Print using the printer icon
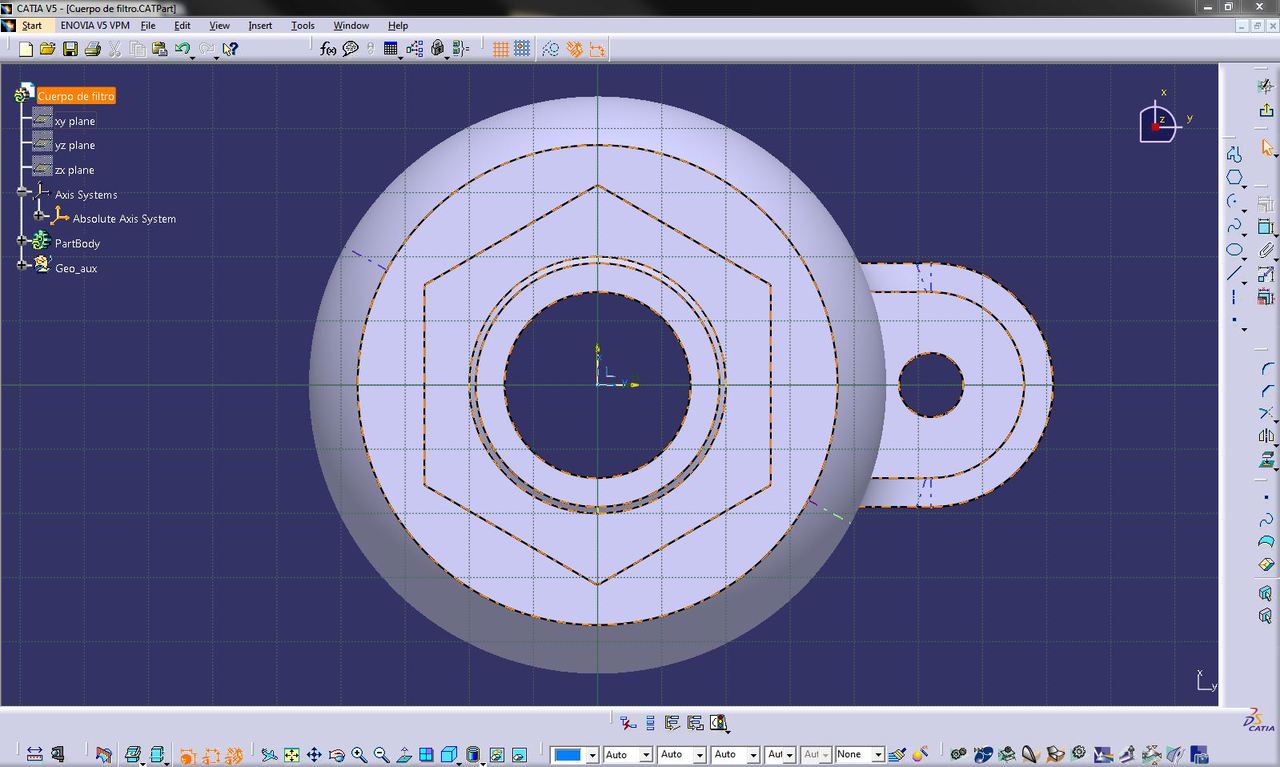This screenshot has width=1280, height=767. coord(92,49)
